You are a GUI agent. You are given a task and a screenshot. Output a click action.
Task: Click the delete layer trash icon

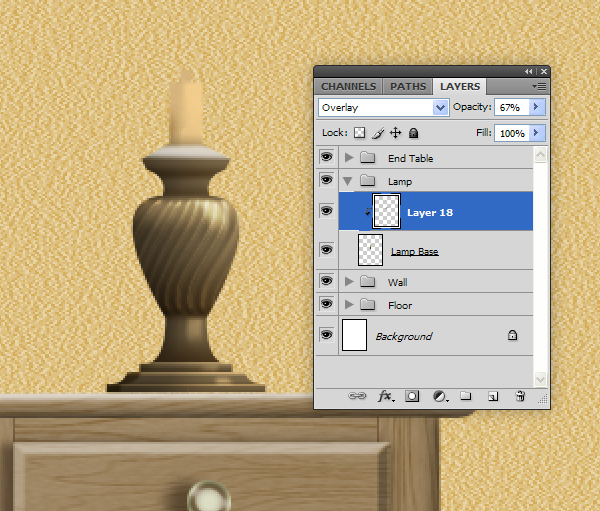[x=520, y=397]
